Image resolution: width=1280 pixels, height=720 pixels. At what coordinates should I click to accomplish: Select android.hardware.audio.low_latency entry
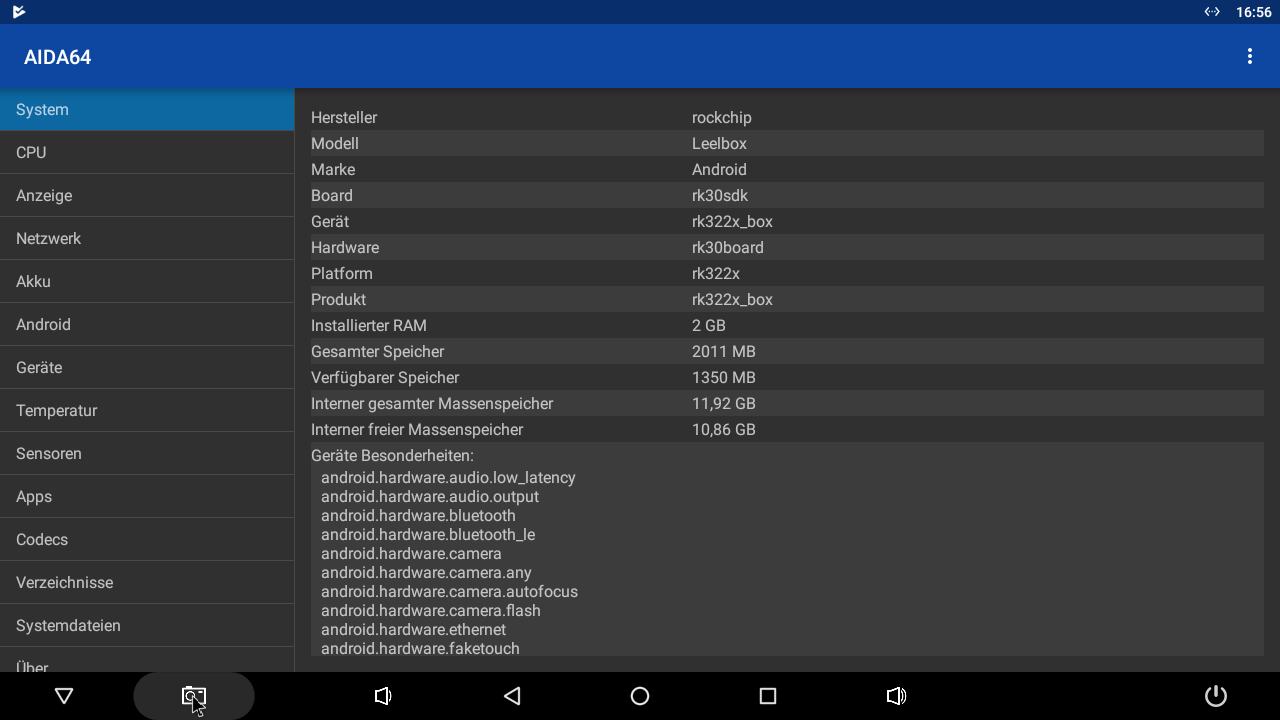click(x=448, y=478)
